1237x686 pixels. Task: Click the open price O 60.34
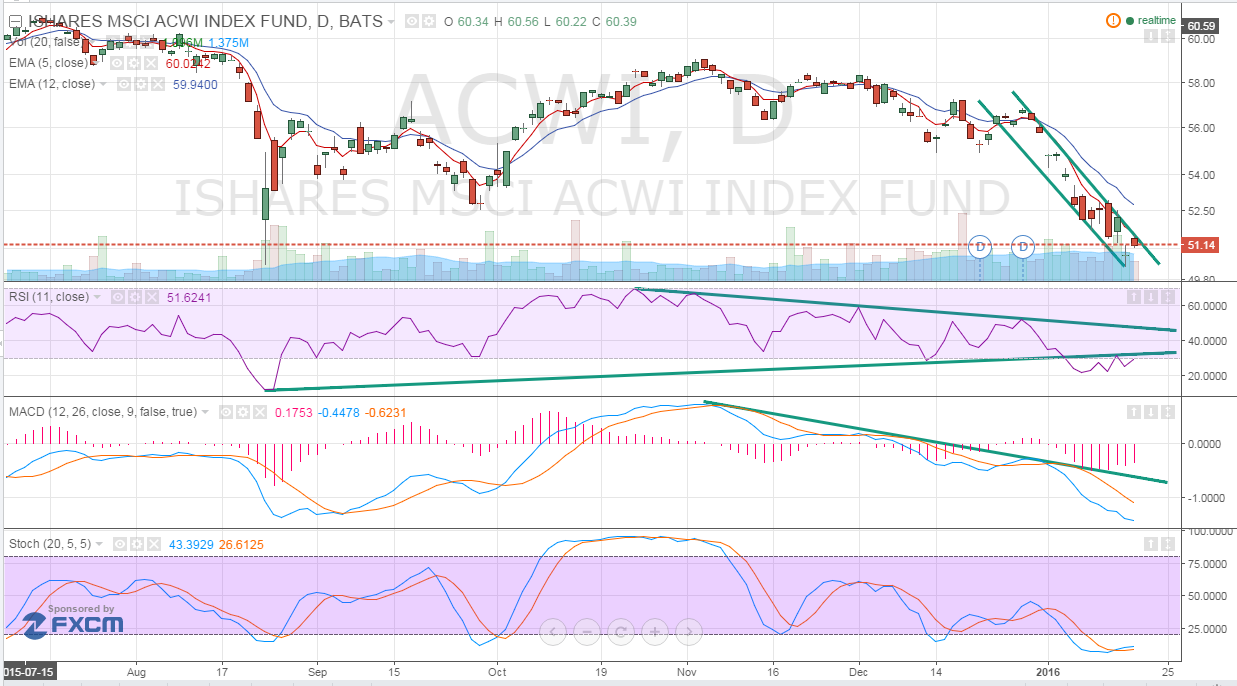tap(466, 22)
